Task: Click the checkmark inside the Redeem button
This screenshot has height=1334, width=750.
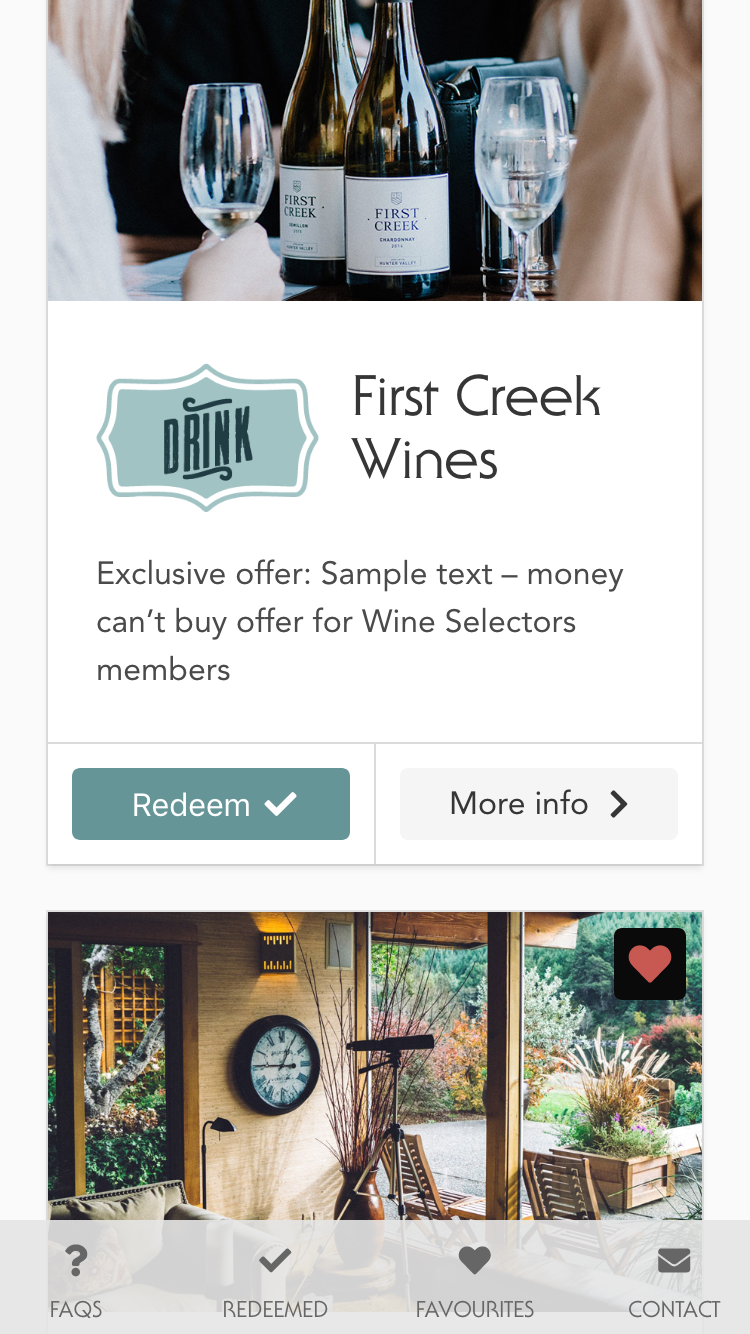Action: [x=280, y=804]
